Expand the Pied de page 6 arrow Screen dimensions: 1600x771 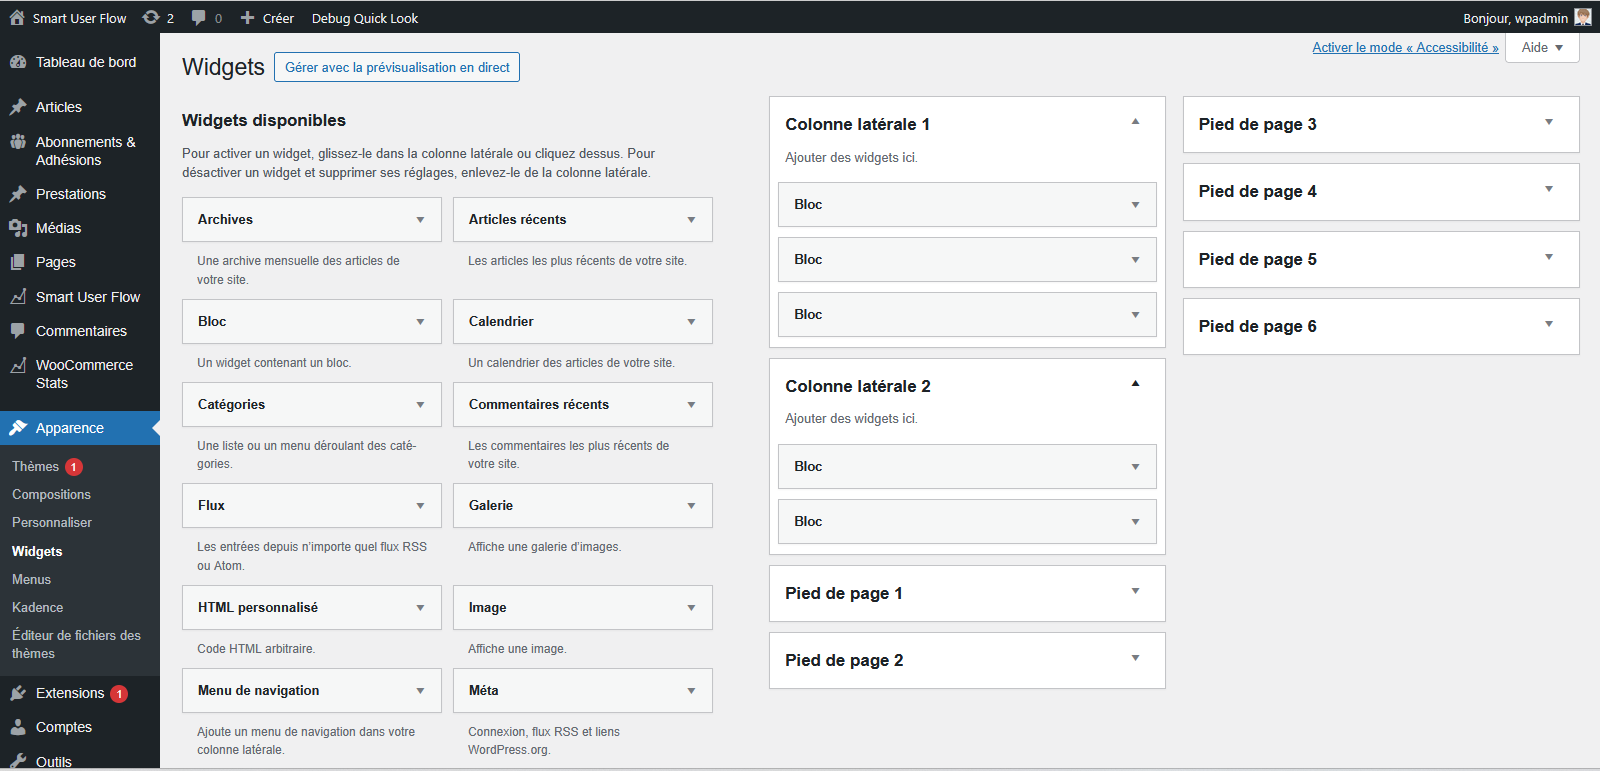(1549, 324)
